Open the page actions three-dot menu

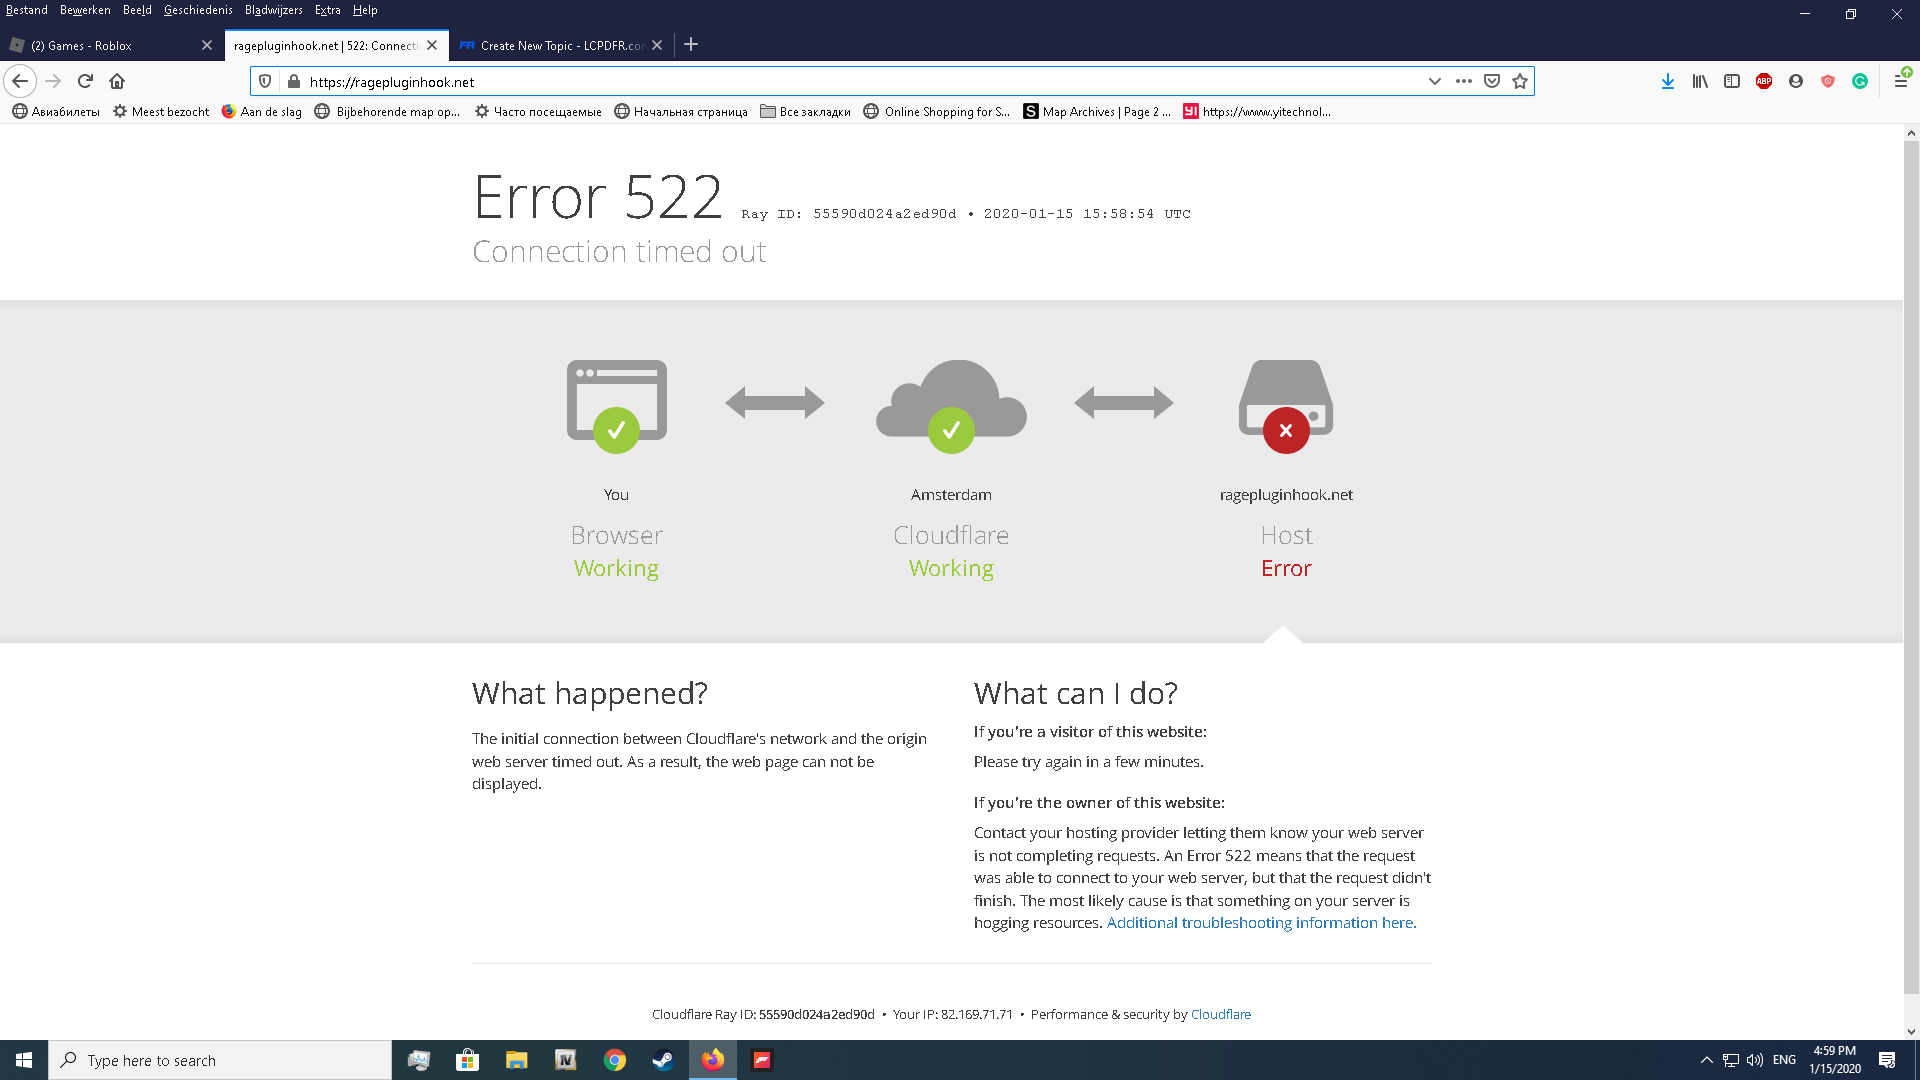1463,81
